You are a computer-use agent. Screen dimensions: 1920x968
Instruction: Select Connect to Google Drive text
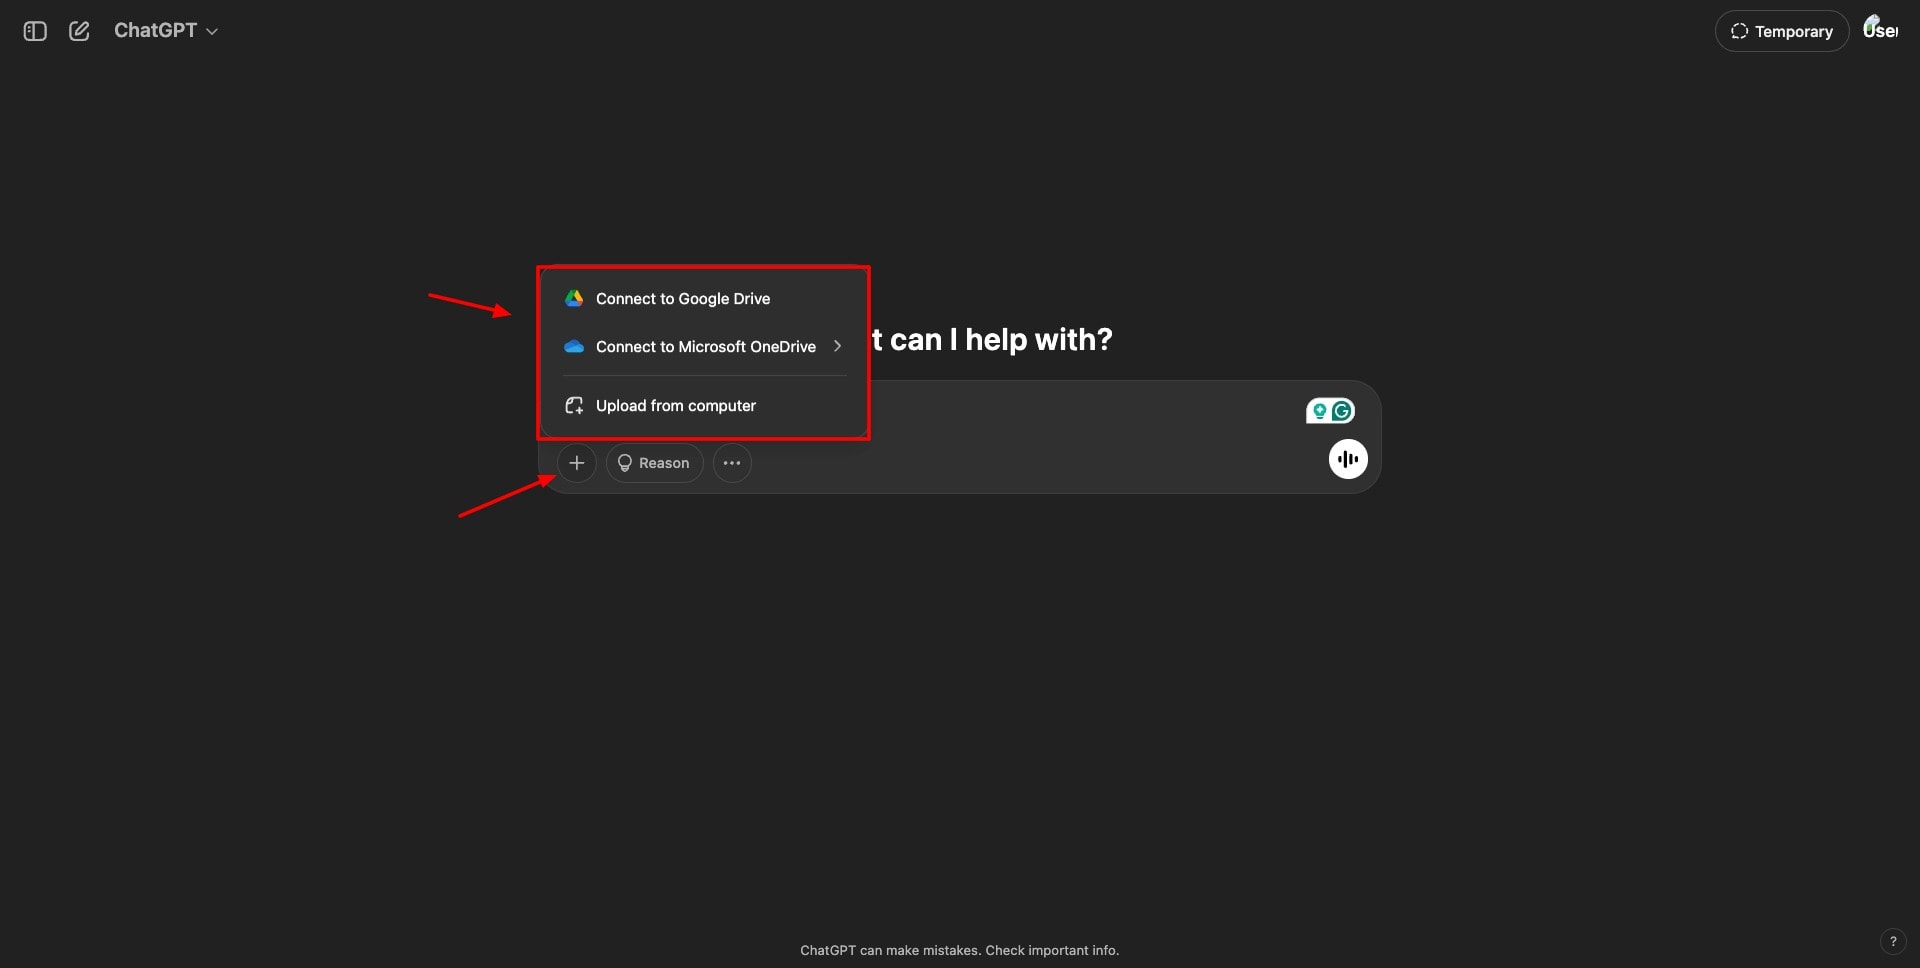tap(683, 299)
